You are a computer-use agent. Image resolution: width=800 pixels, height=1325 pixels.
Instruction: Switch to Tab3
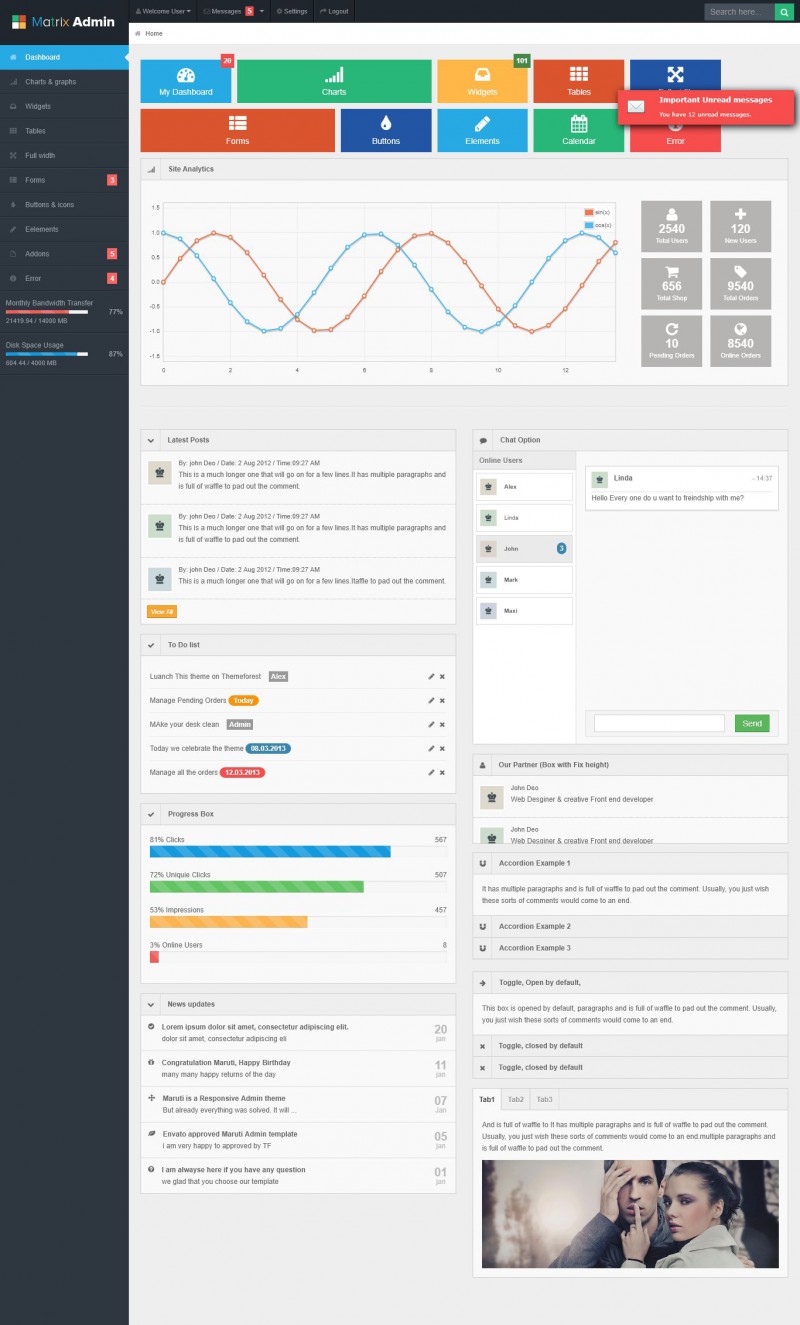pyautogui.click(x=545, y=1099)
